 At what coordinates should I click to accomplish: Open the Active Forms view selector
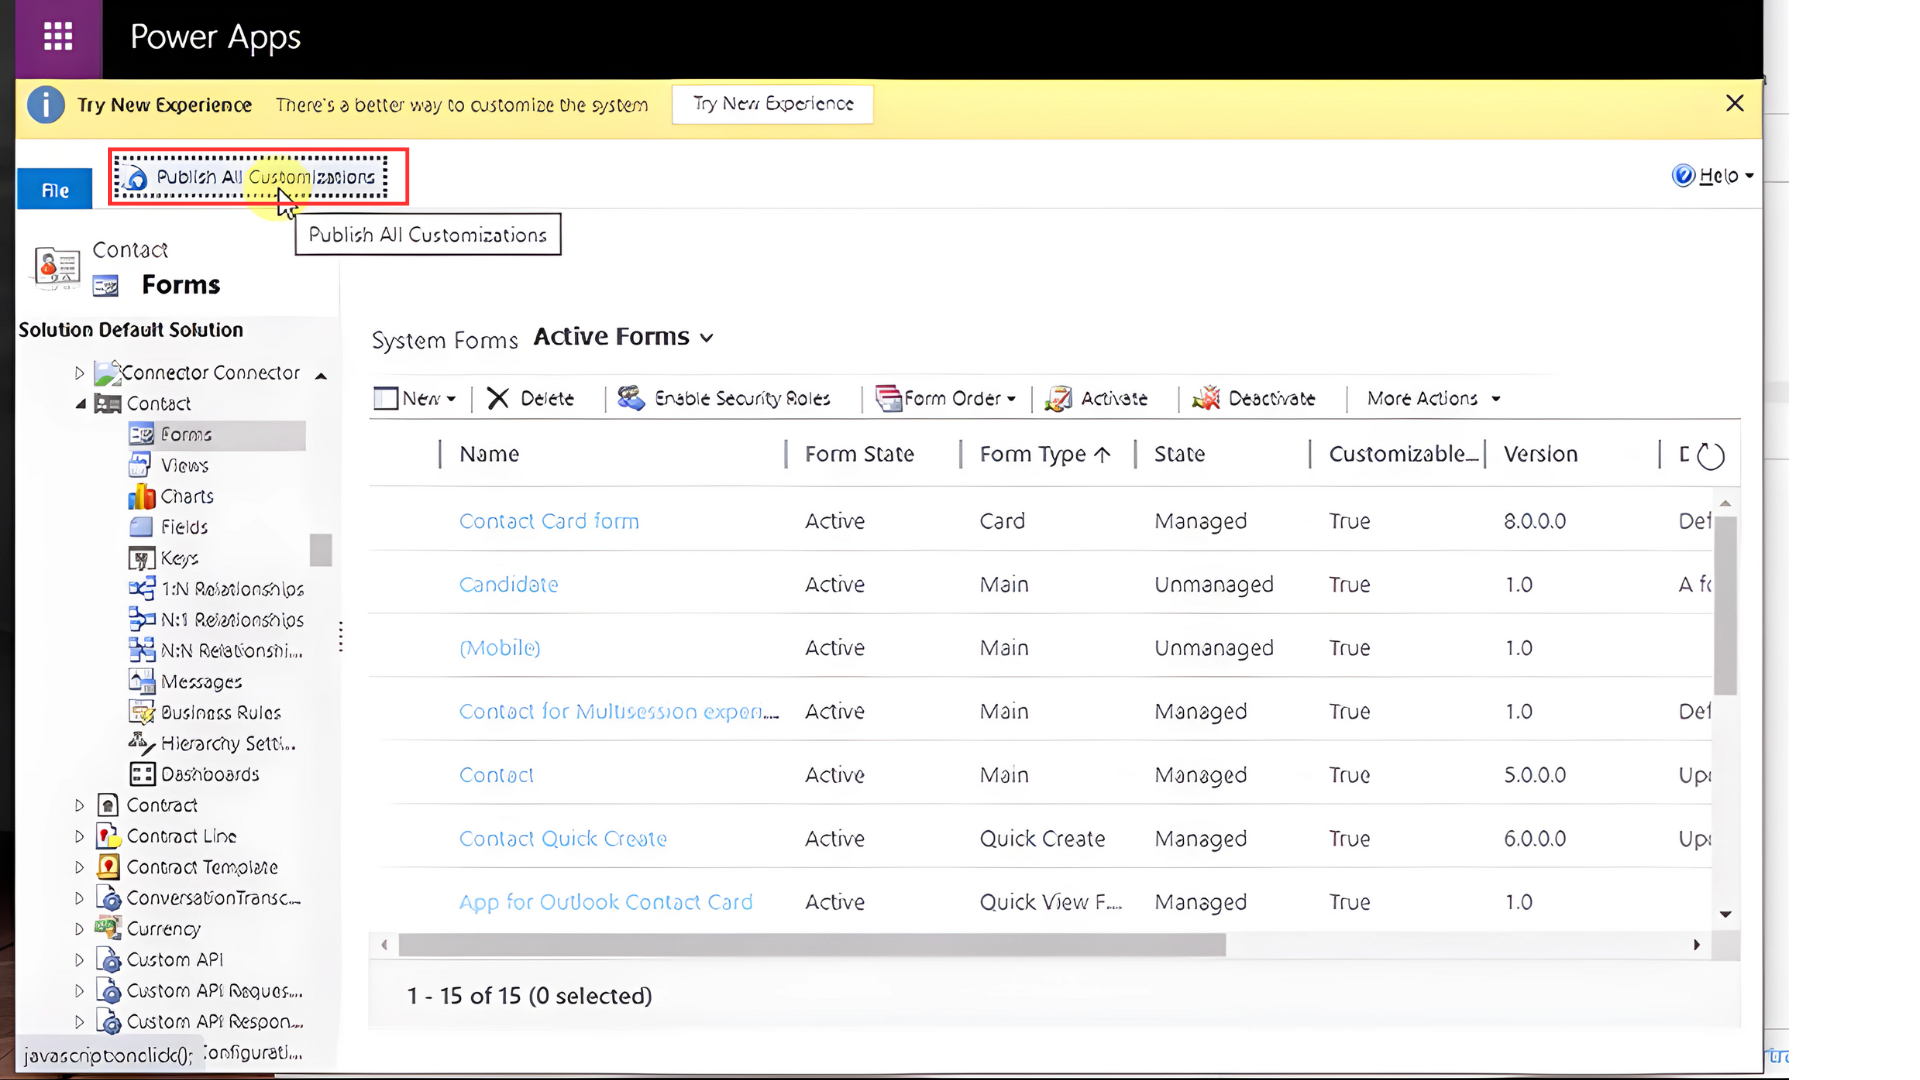623,337
